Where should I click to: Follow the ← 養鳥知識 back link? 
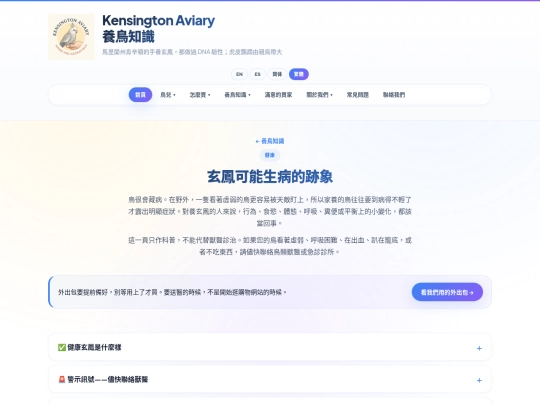[270, 141]
